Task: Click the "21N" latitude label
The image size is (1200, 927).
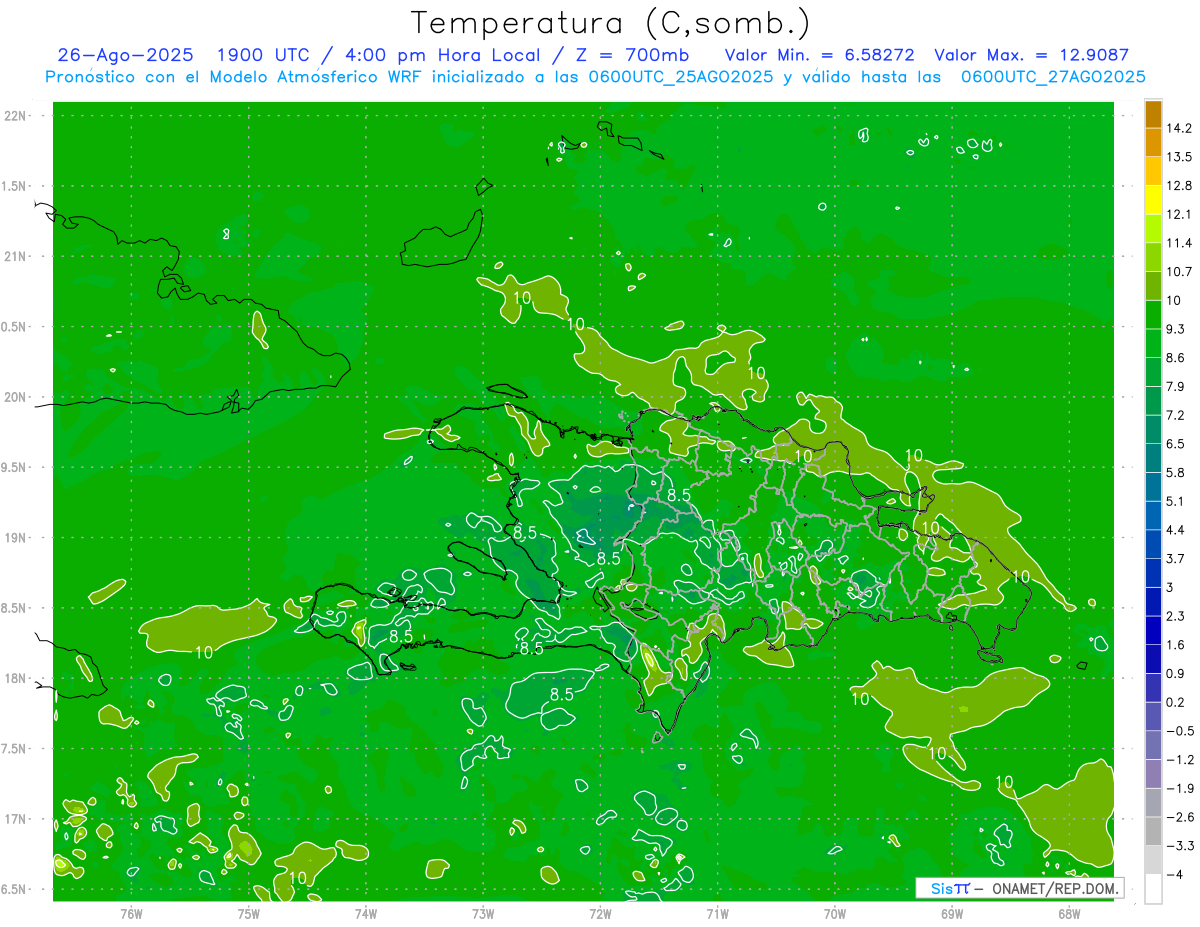Action: coord(16,256)
